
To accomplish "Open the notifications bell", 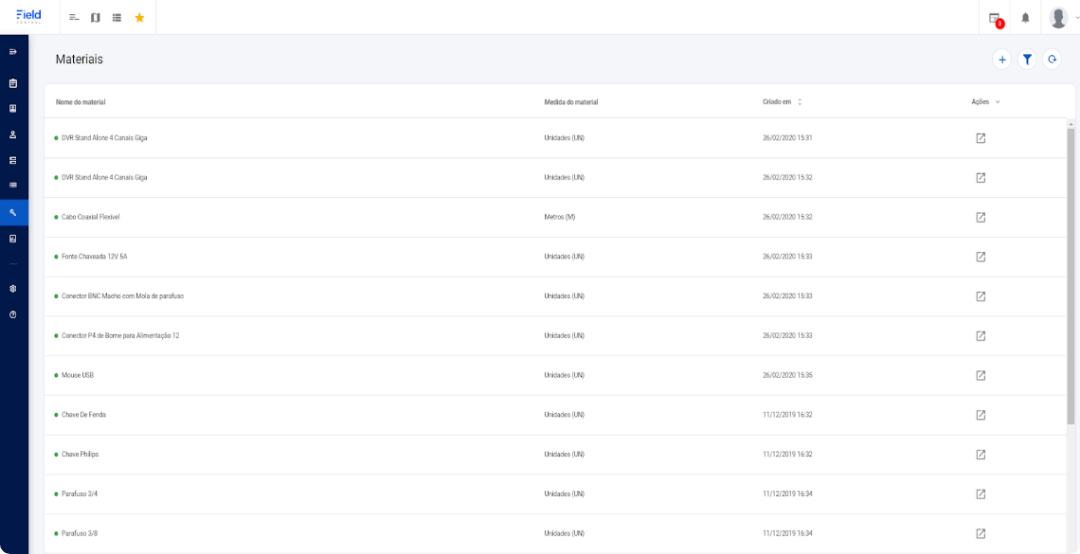I will pos(1025,18).
